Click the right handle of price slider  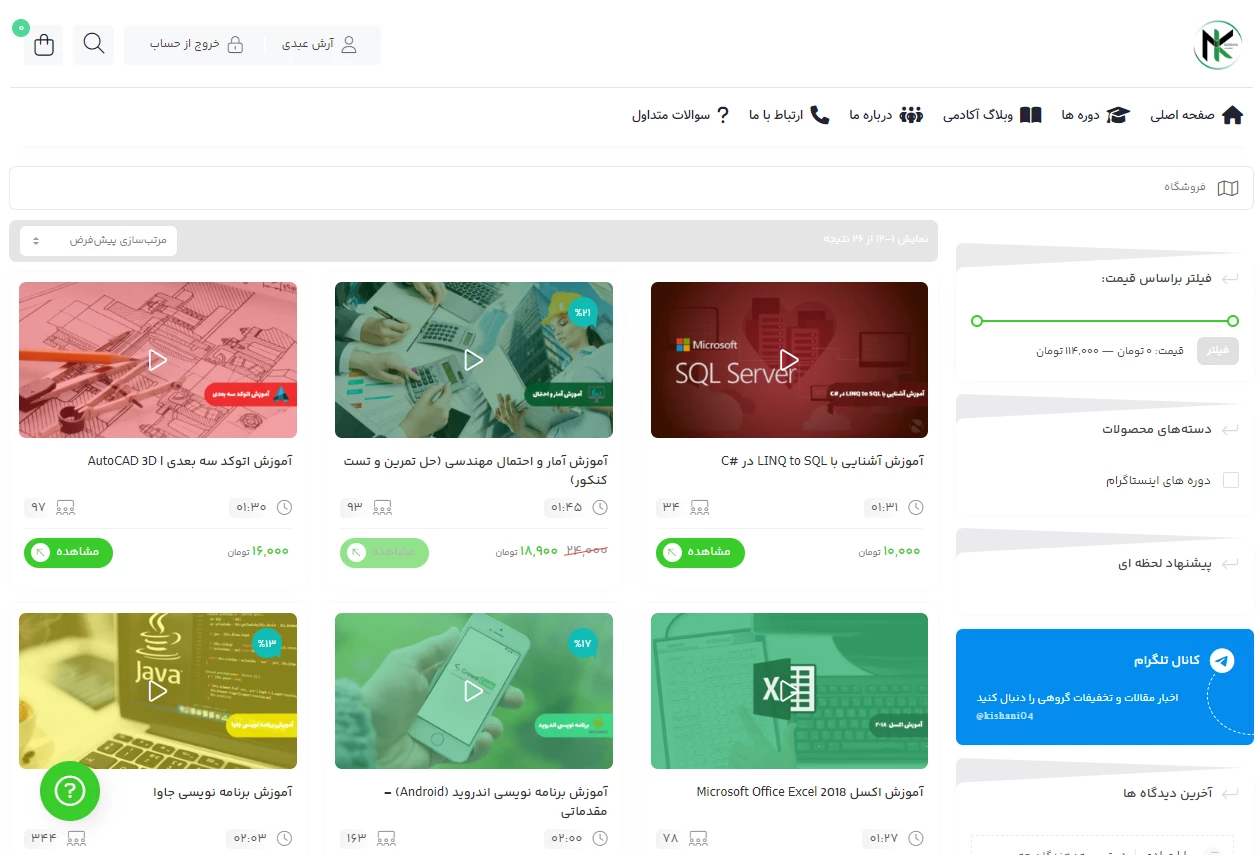[x=1233, y=321]
